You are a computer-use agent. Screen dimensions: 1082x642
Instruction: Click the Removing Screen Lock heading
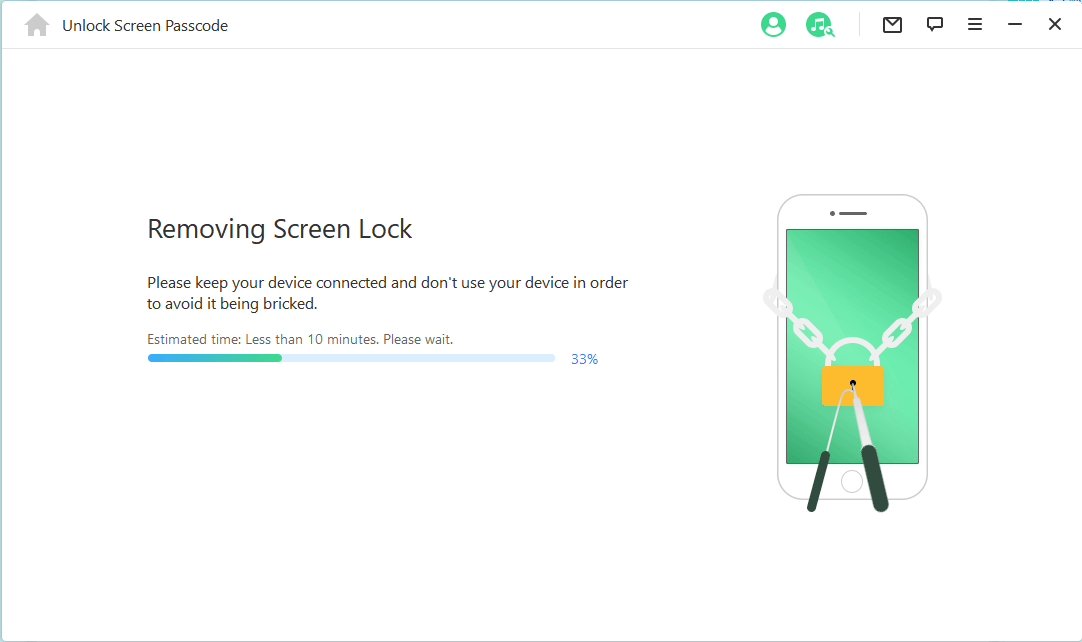click(x=279, y=228)
